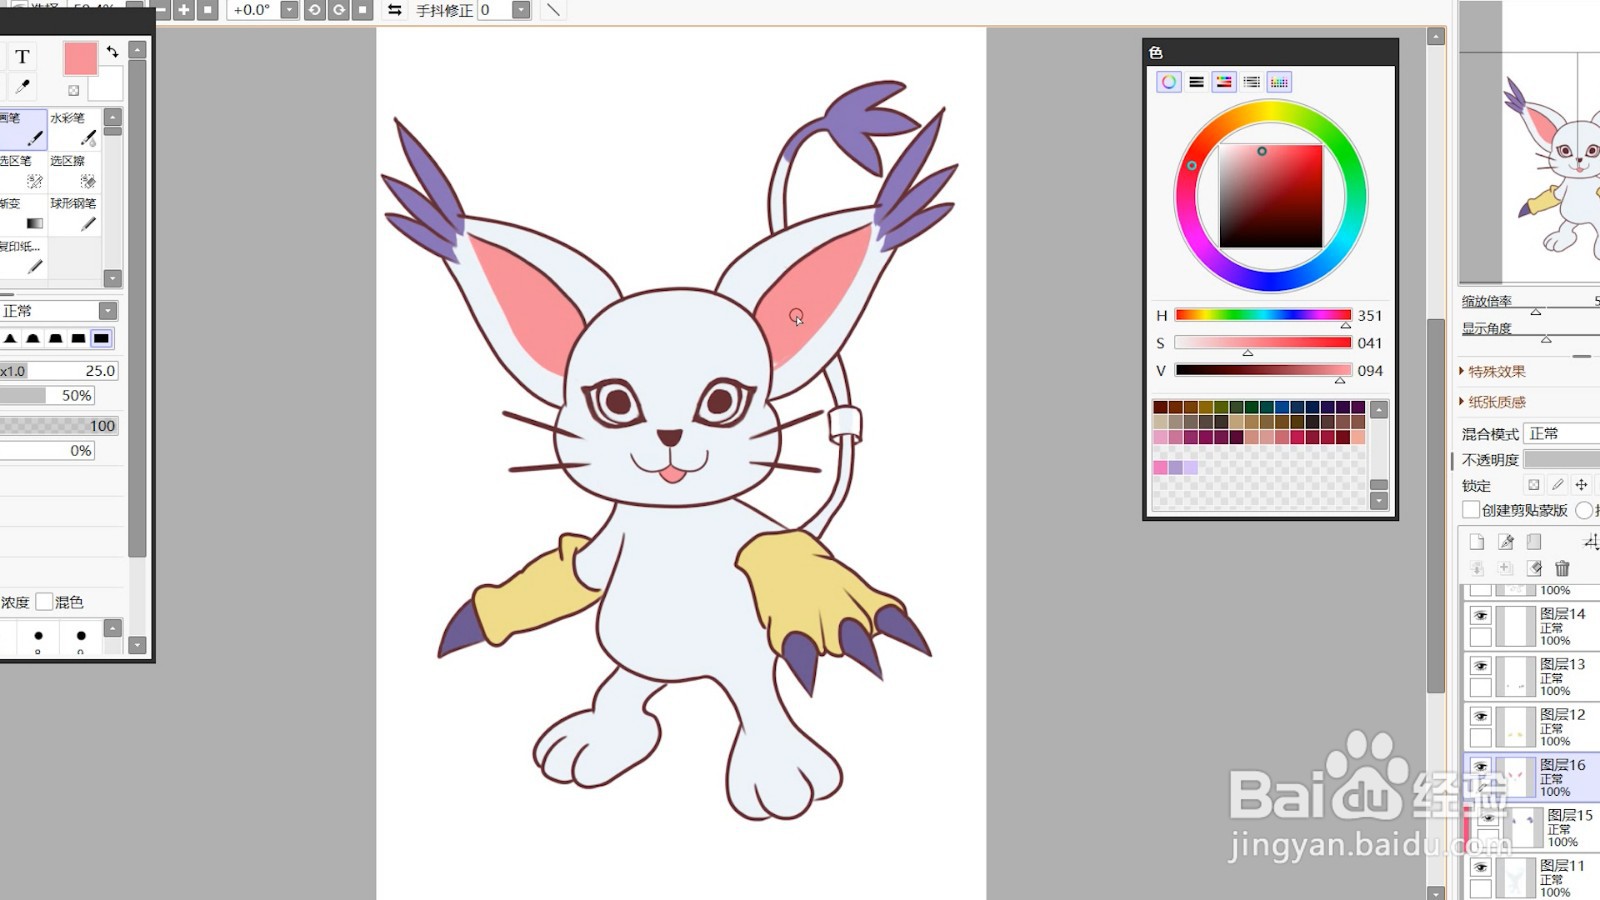Swap foreground and background colors
The image size is (1600, 900).
[112, 51]
